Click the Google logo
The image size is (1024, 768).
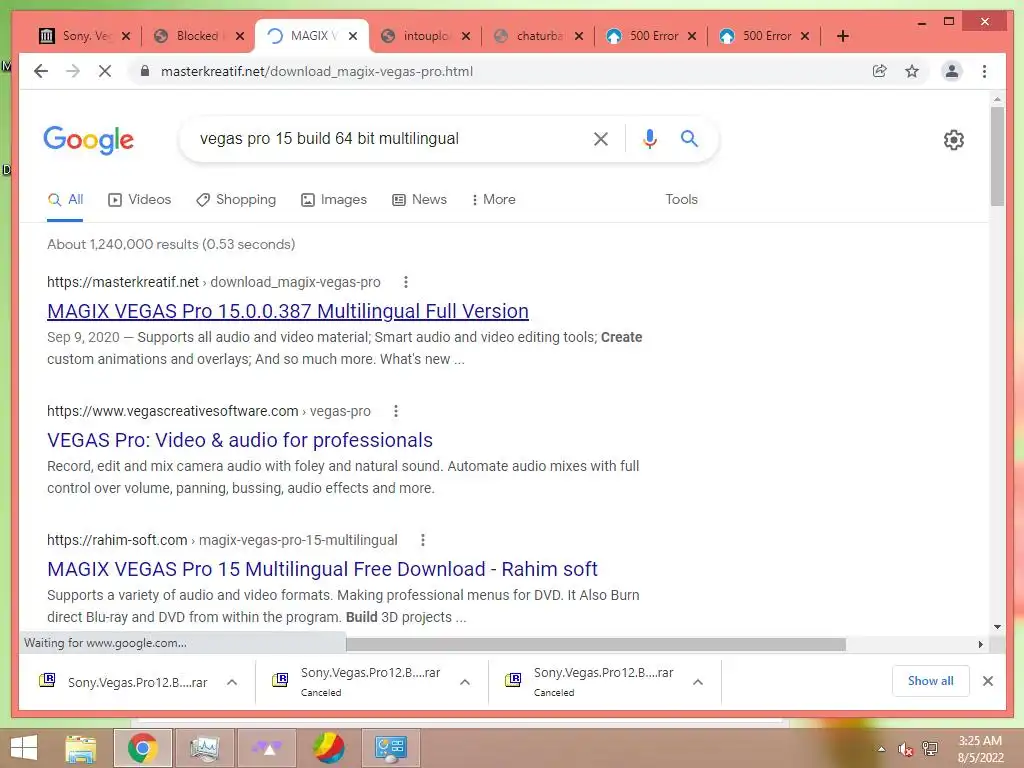(x=88, y=140)
